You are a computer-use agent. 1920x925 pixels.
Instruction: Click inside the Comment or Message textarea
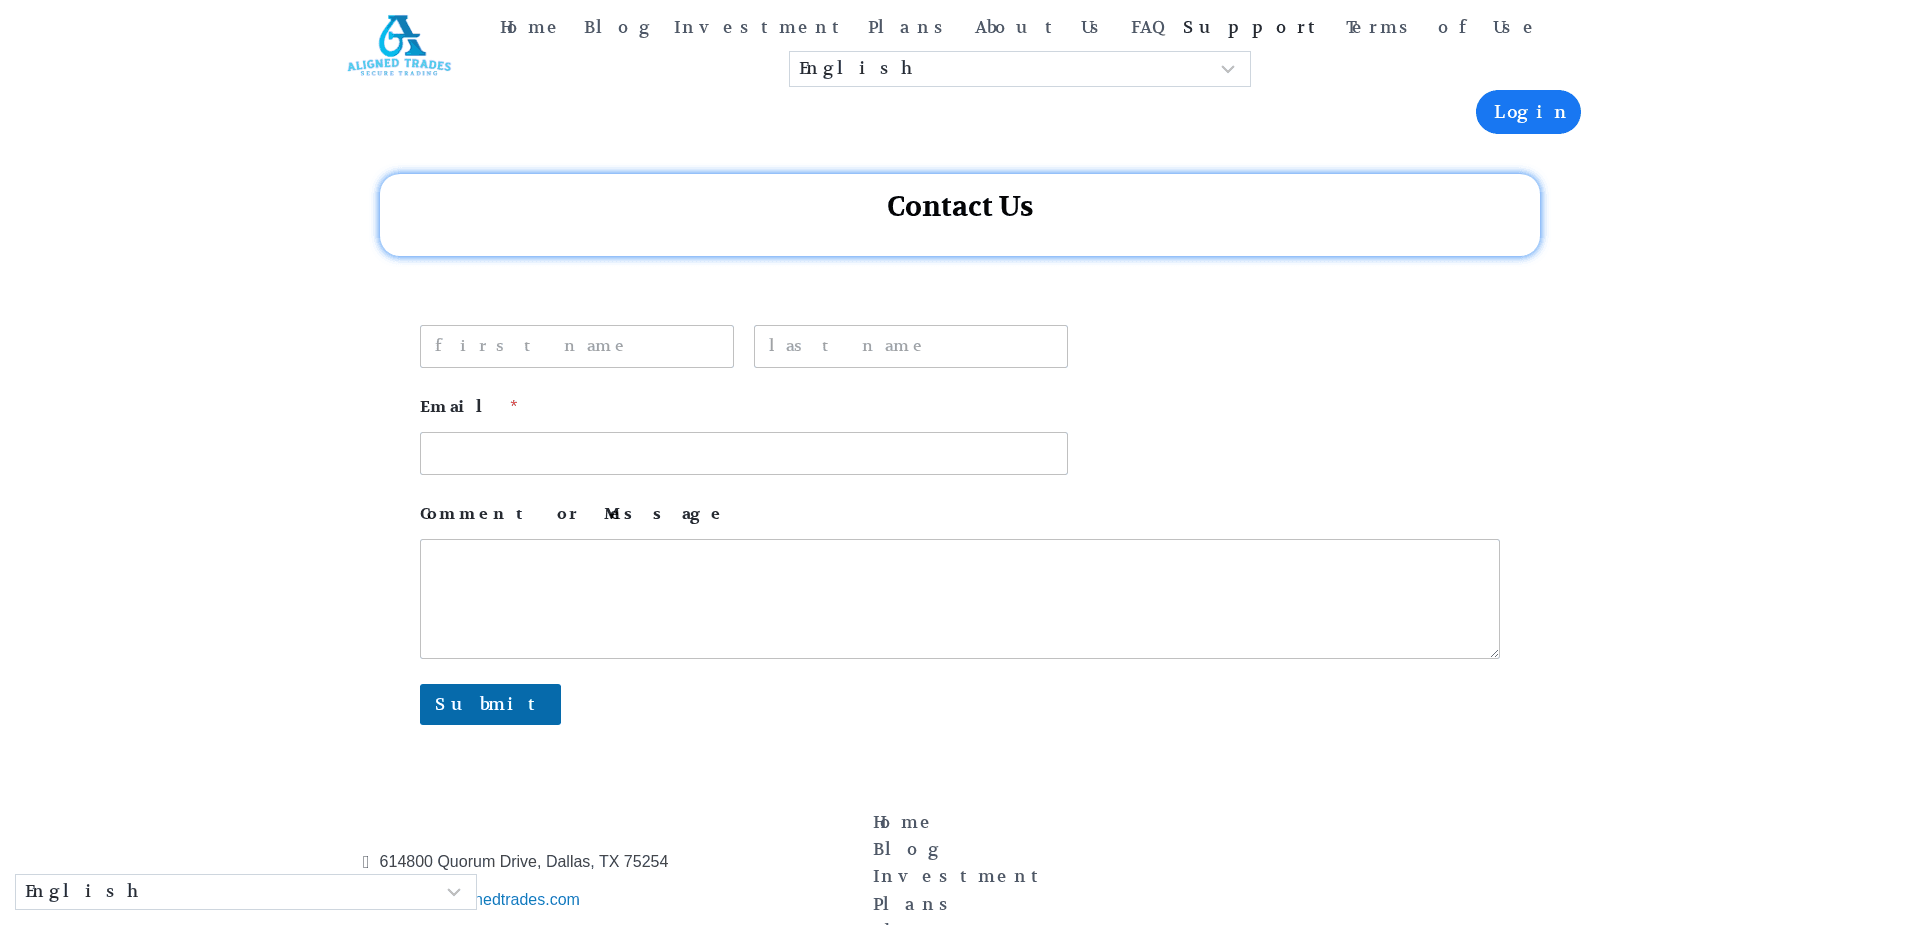[x=958, y=598]
